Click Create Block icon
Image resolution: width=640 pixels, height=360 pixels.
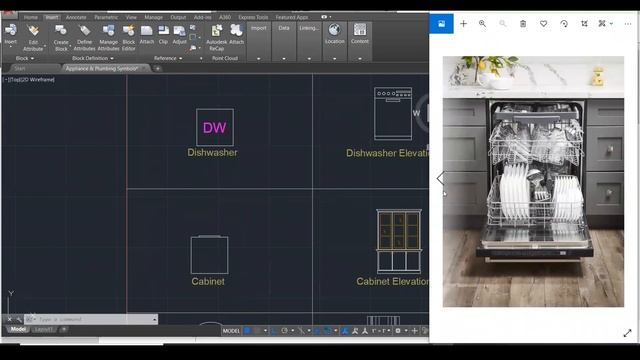click(x=61, y=31)
